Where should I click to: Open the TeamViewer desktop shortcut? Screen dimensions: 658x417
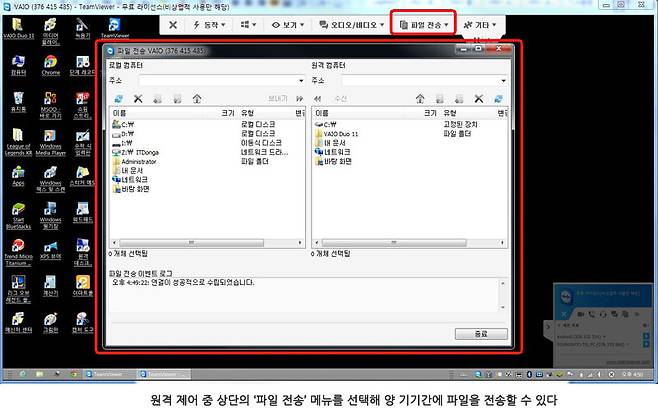115,29
